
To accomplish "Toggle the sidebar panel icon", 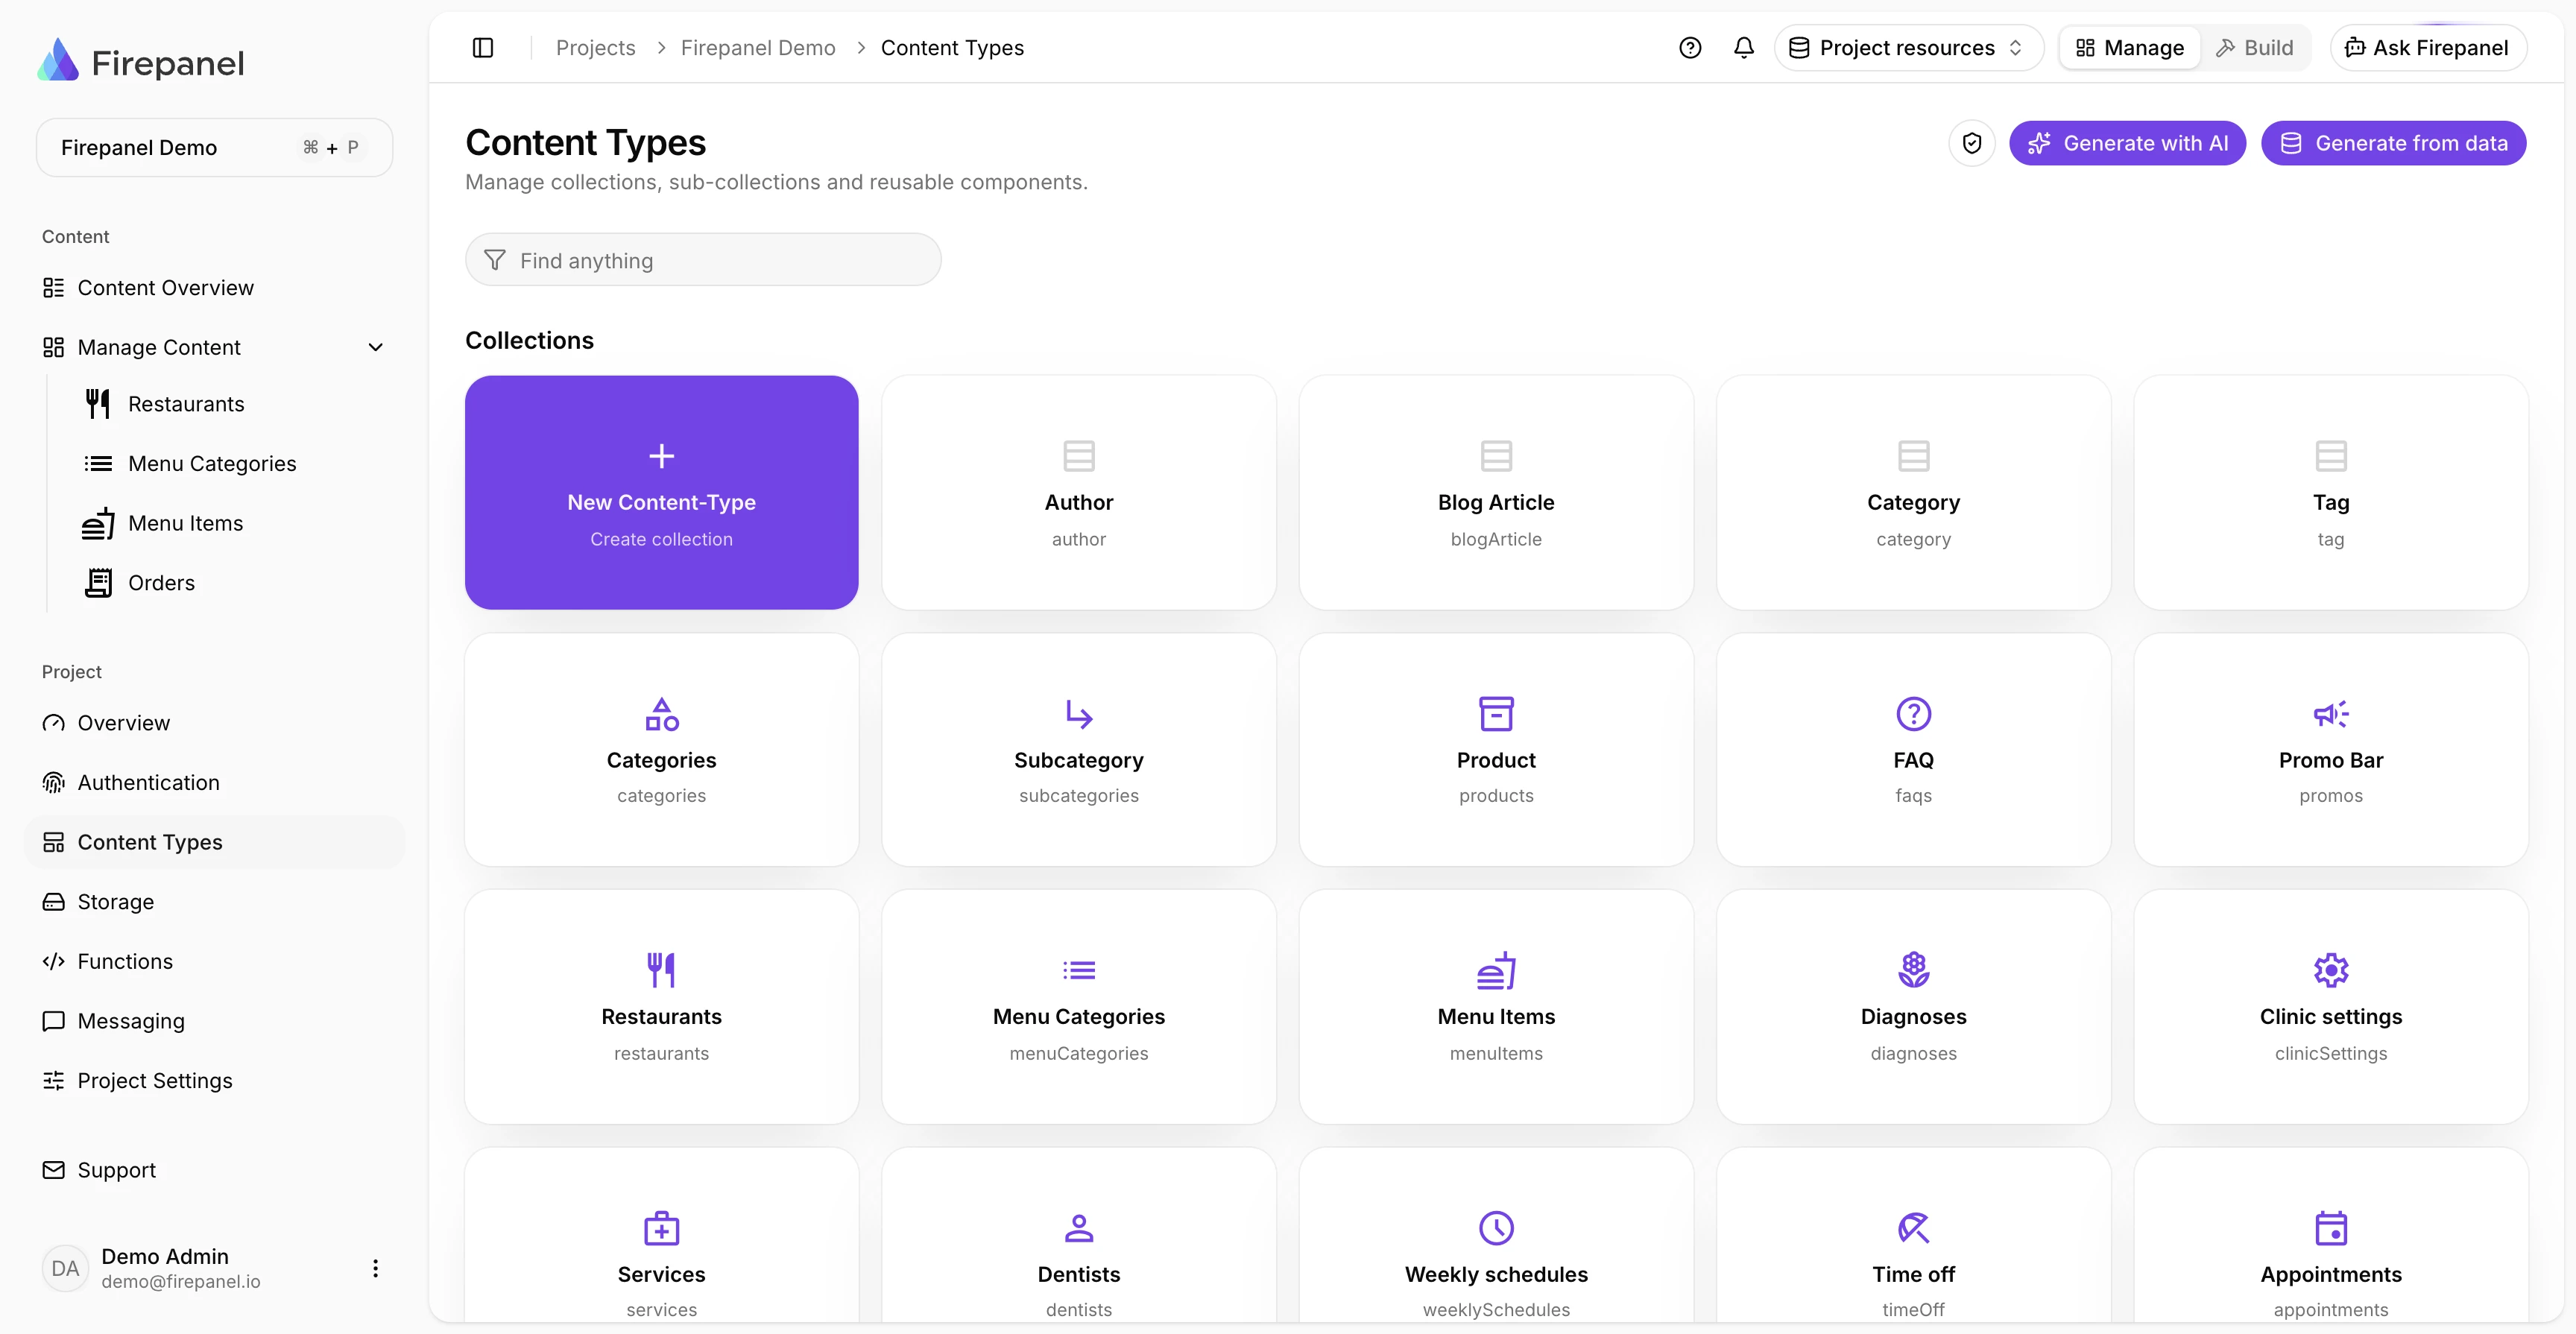I will click(x=483, y=47).
